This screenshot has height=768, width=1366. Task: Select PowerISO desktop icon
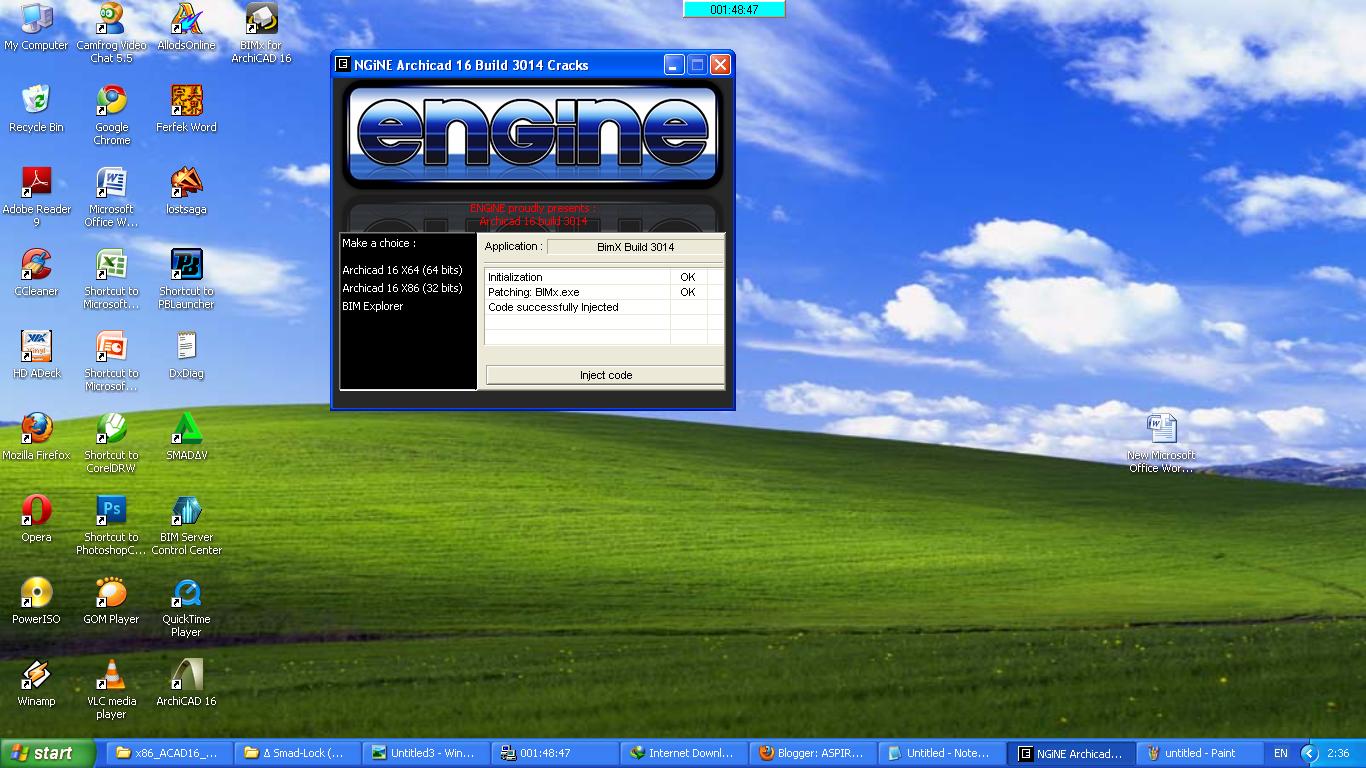(x=36, y=601)
